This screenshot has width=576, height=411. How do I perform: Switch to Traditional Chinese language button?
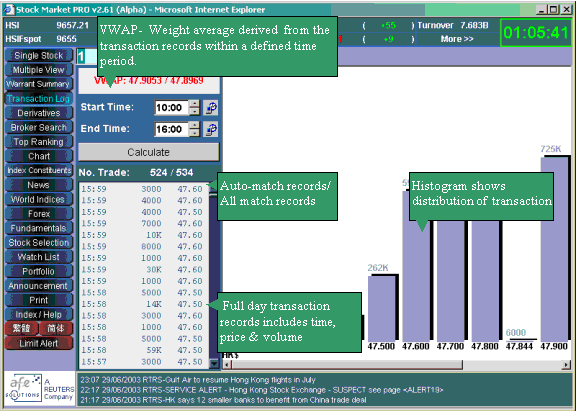point(21,328)
